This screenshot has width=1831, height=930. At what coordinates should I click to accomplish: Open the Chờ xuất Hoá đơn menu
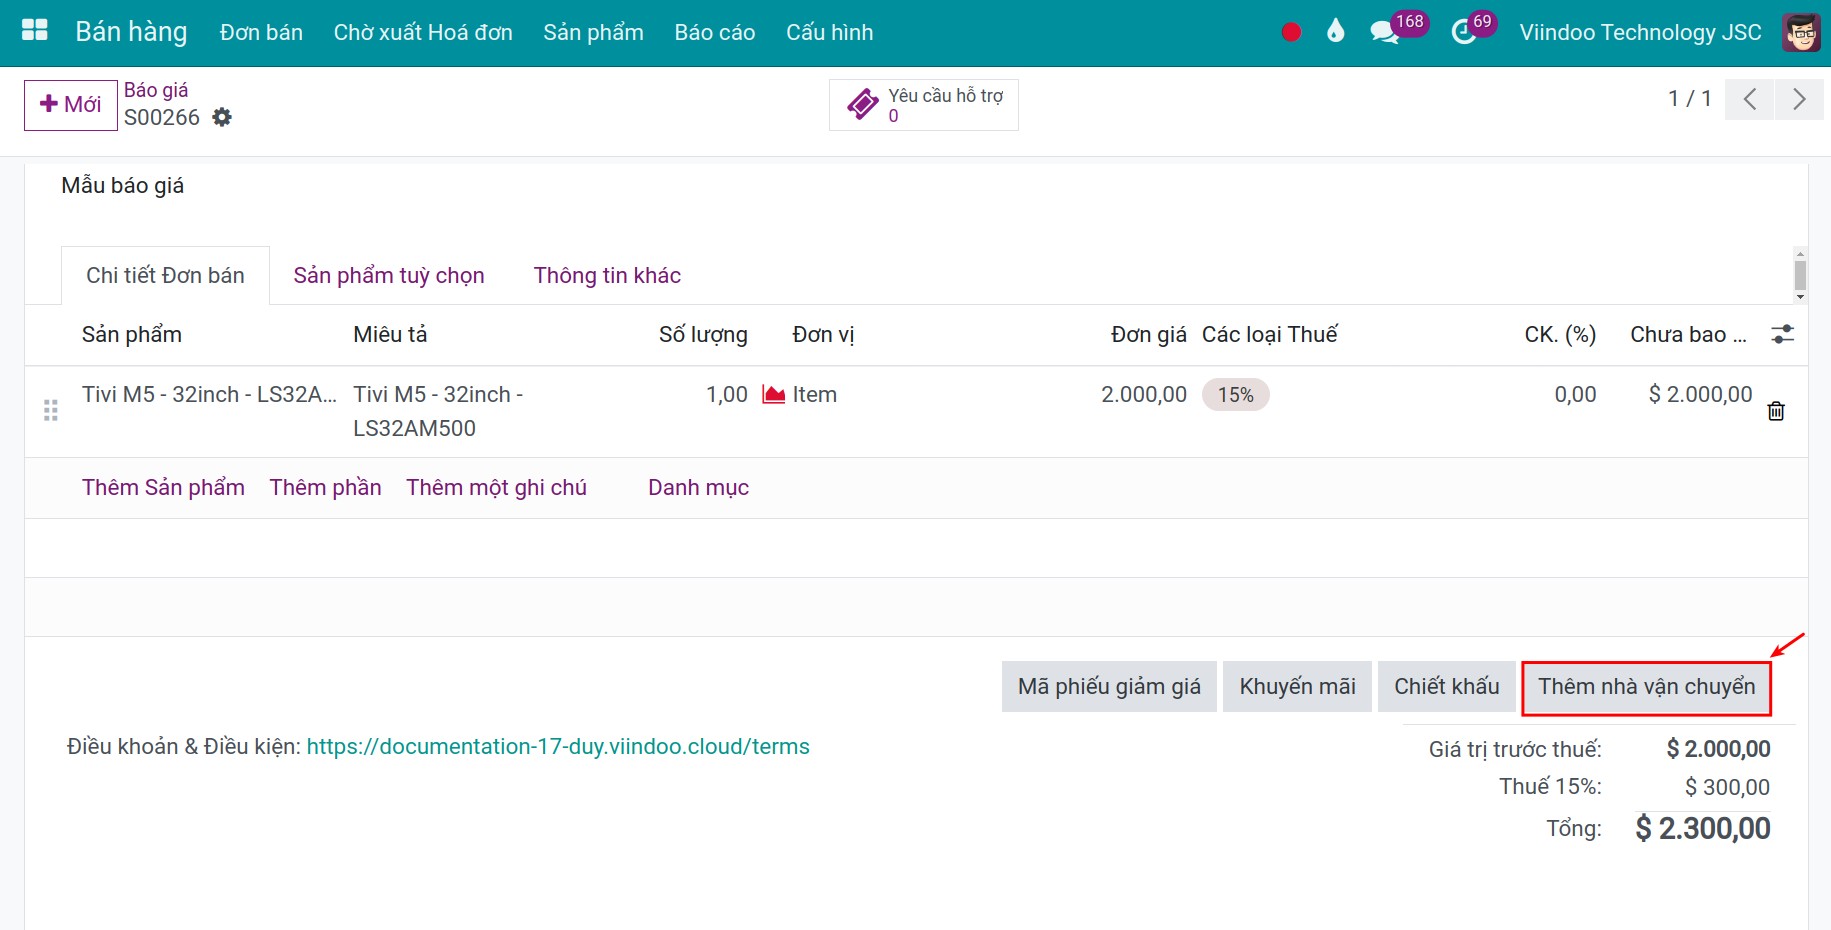[x=423, y=32]
